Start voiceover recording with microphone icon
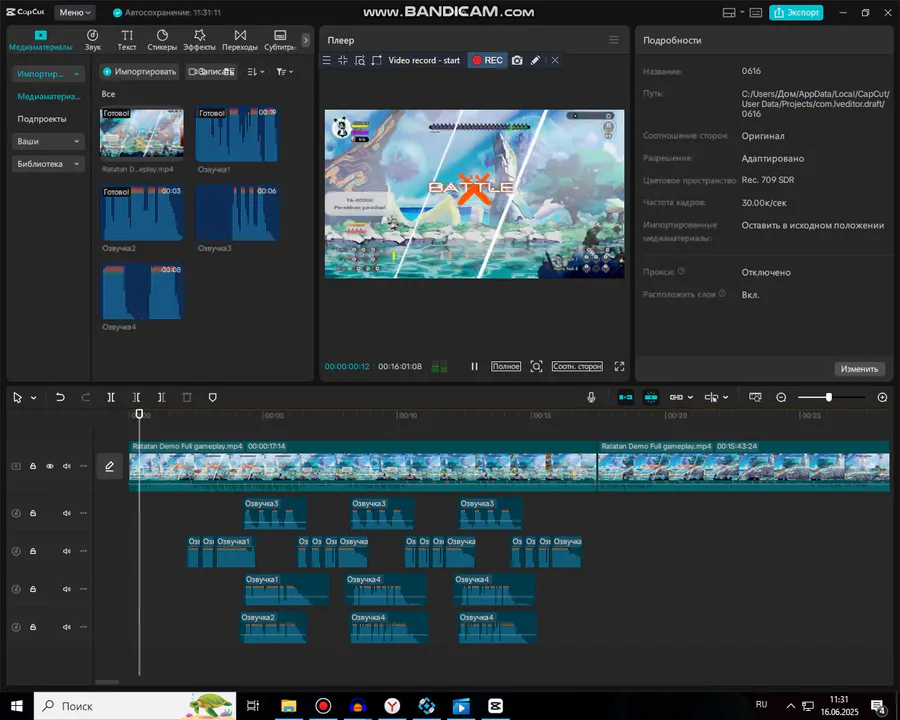The width and height of the screenshot is (900, 720). pyautogui.click(x=591, y=397)
